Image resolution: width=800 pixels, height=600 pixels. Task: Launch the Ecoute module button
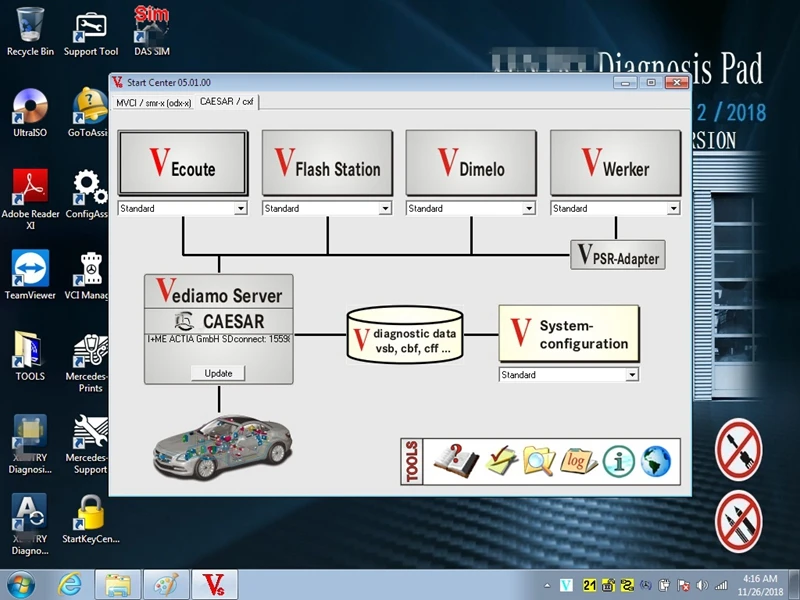pos(183,163)
